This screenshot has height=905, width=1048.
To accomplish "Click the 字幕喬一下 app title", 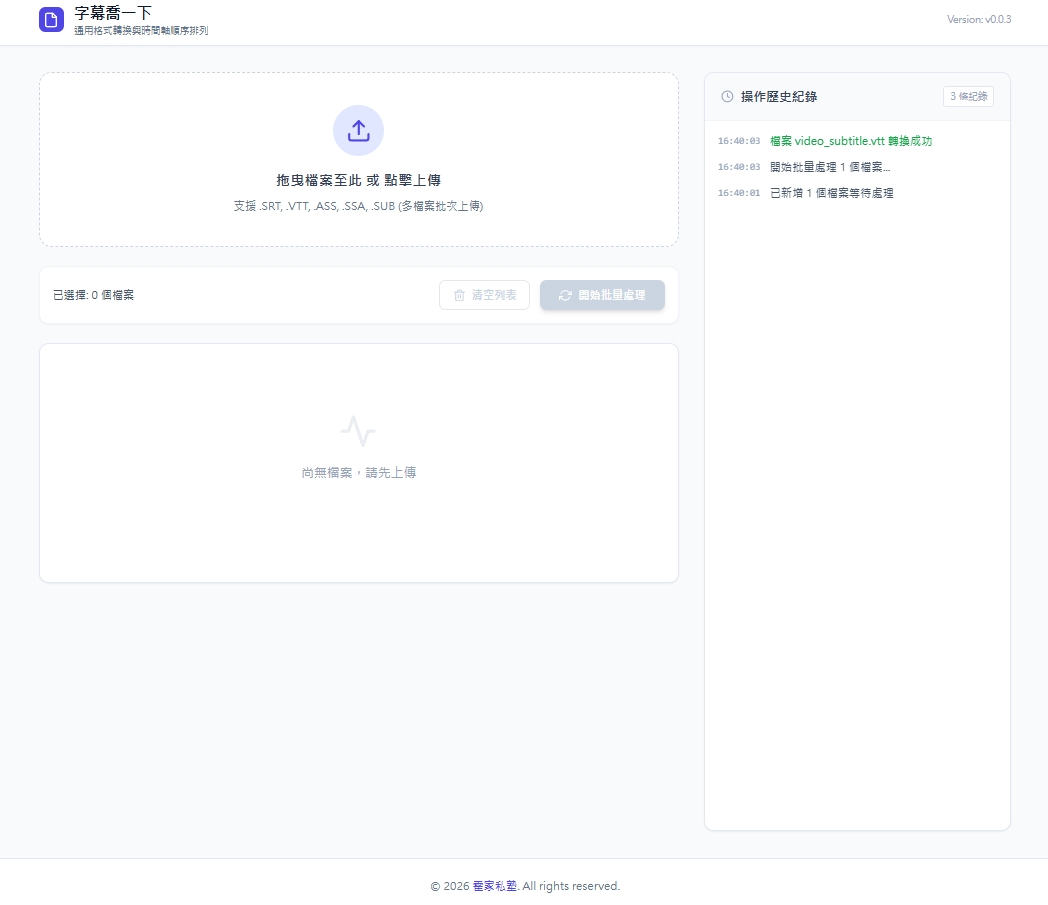I will 113,13.
